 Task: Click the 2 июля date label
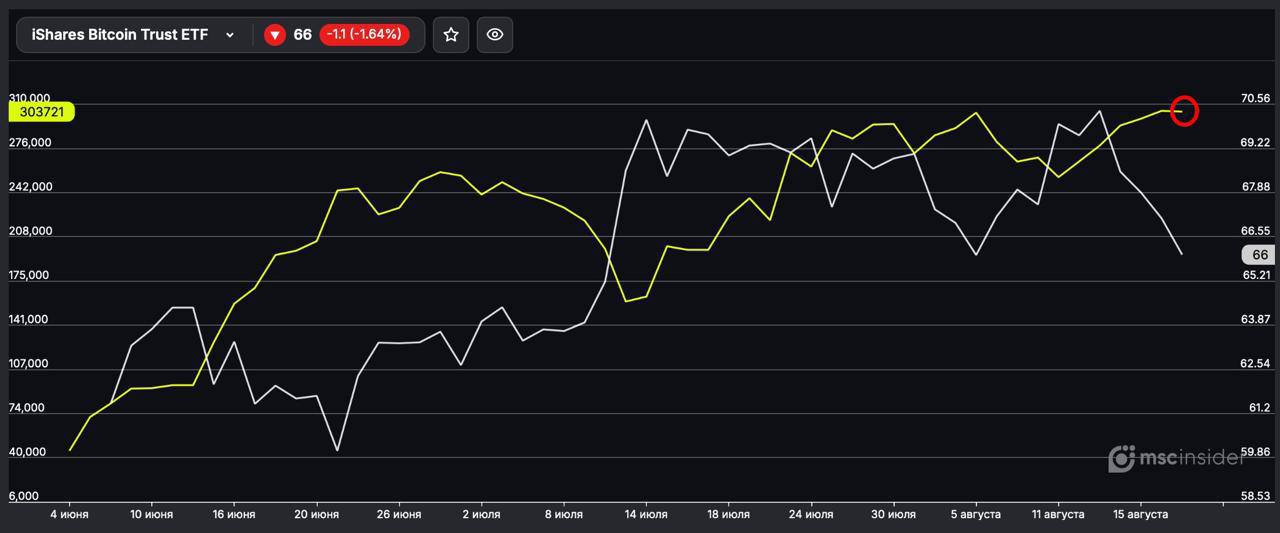point(482,514)
